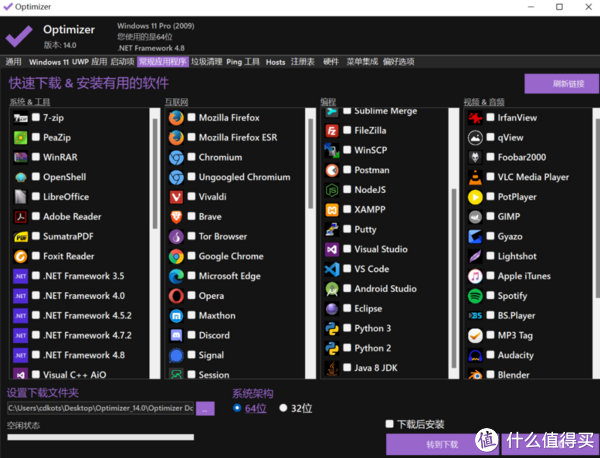
Task: Check the LibreOffice checkbox
Action: pyautogui.click(x=36, y=196)
